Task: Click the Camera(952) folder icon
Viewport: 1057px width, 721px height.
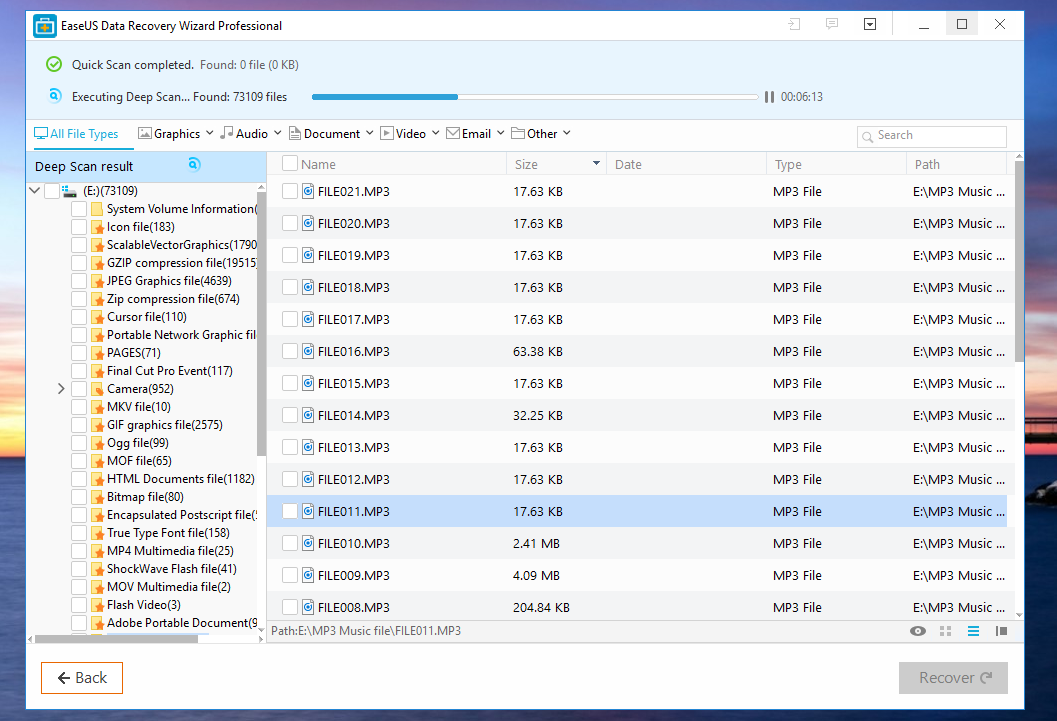Action: coord(98,389)
